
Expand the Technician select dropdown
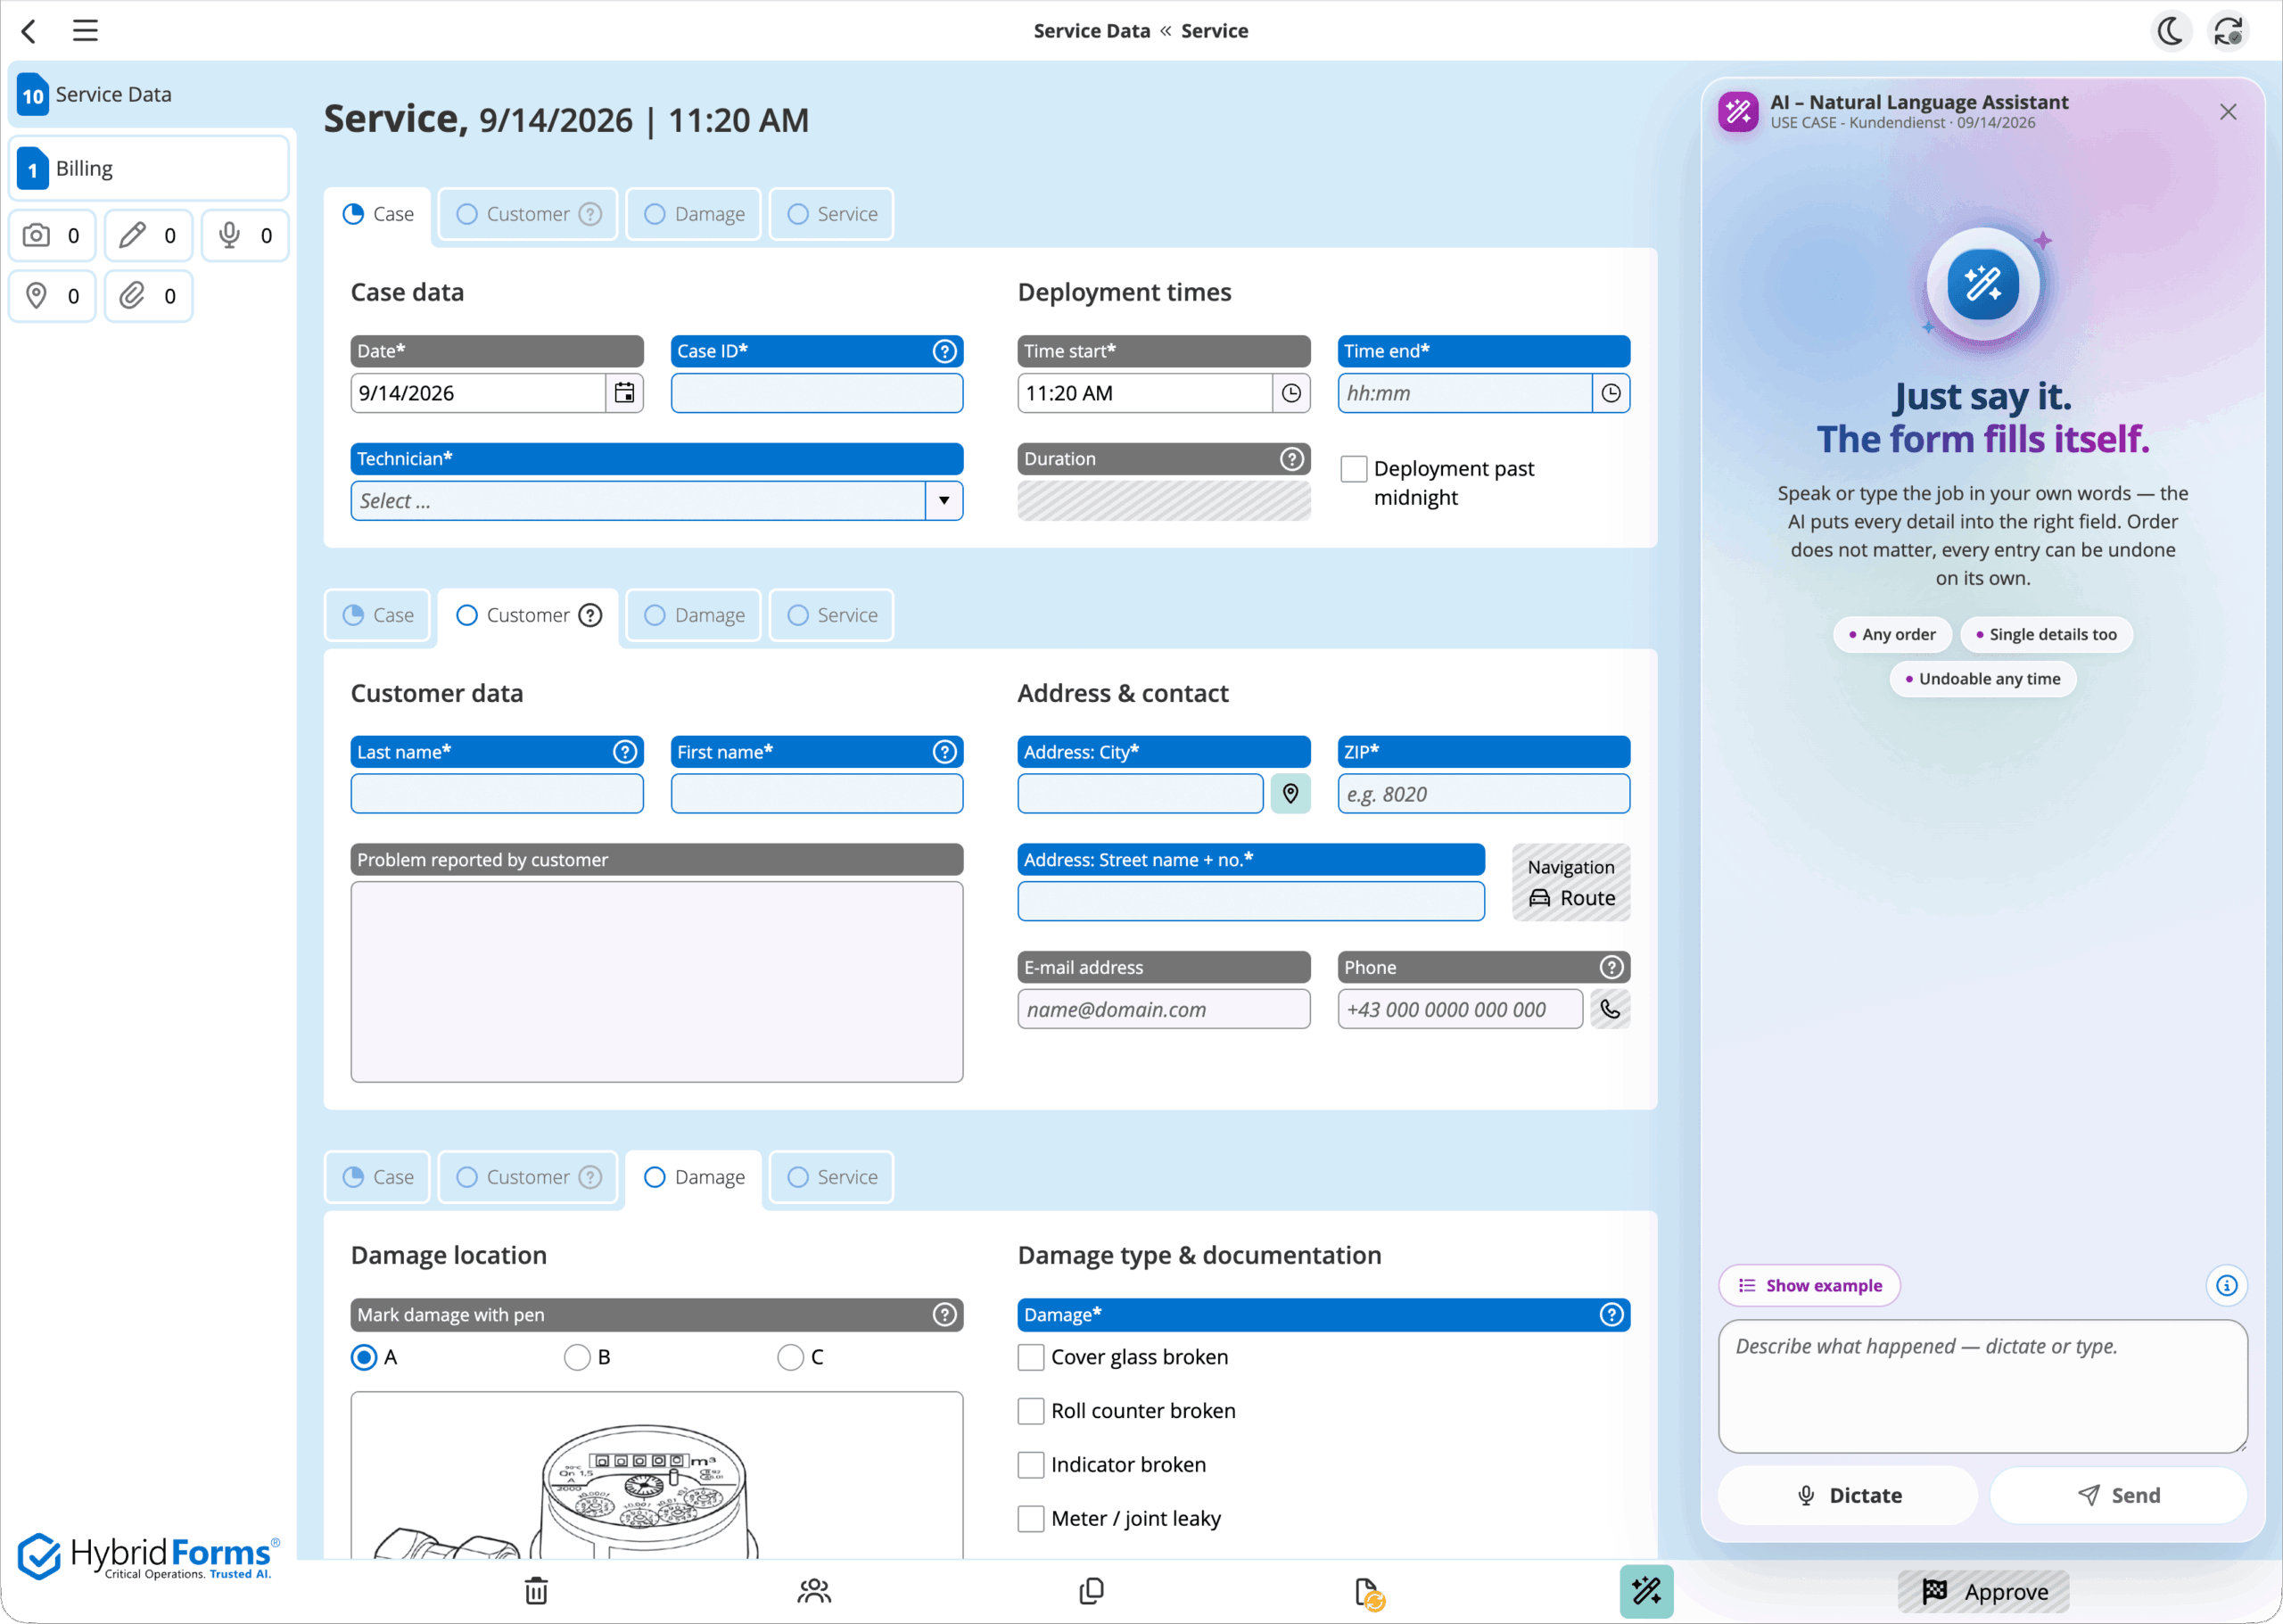pyautogui.click(x=943, y=501)
